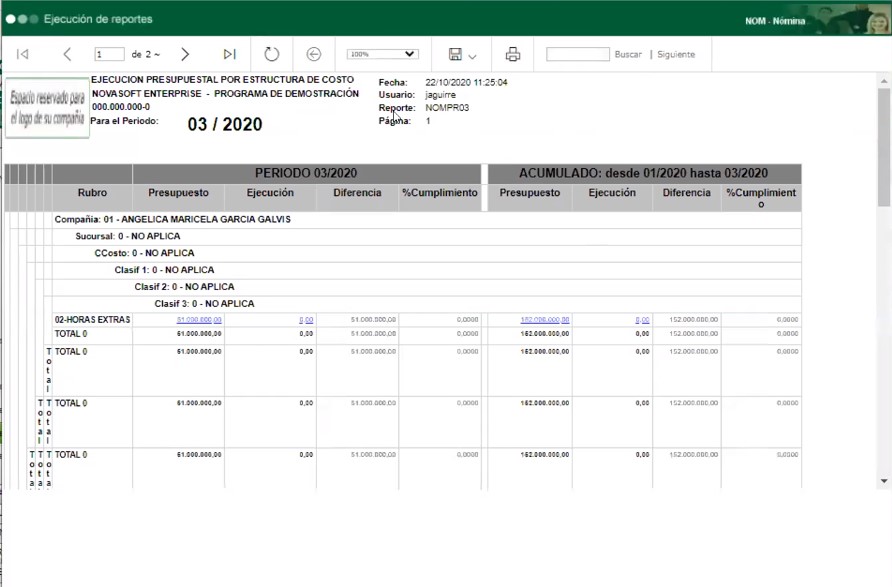This screenshot has height=587, width=892.
Task: Open the period budget link for 02-HORAS EXTRAS
Action: point(199,320)
